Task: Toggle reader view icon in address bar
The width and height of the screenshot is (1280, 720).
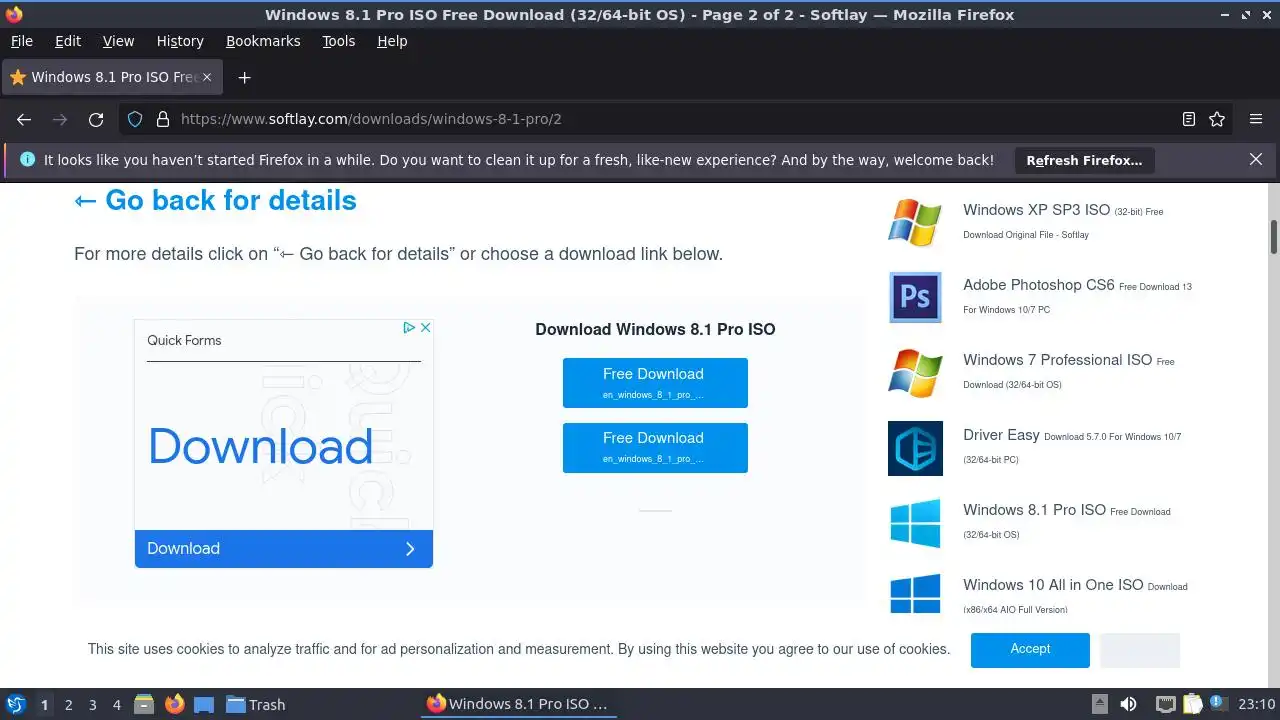Action: [x=1189, y=119]
